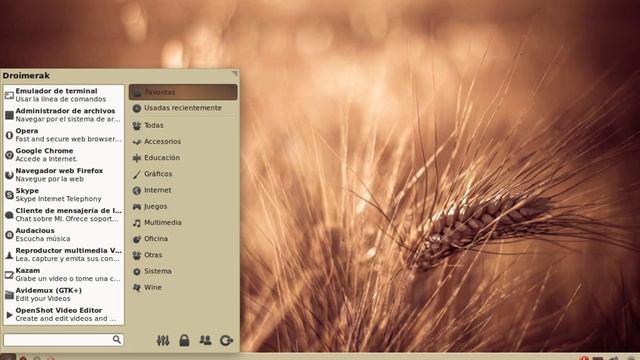Open Cliente de mensajería icon

(9, 215)
